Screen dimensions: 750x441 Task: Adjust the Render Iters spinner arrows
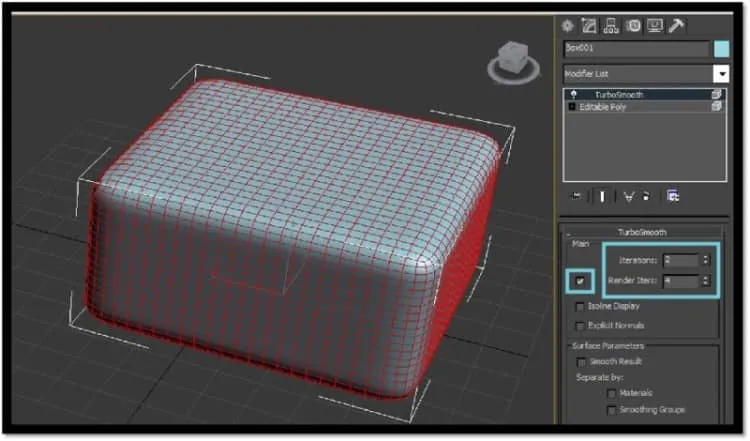pyautogui.click(x=706, y=281)
